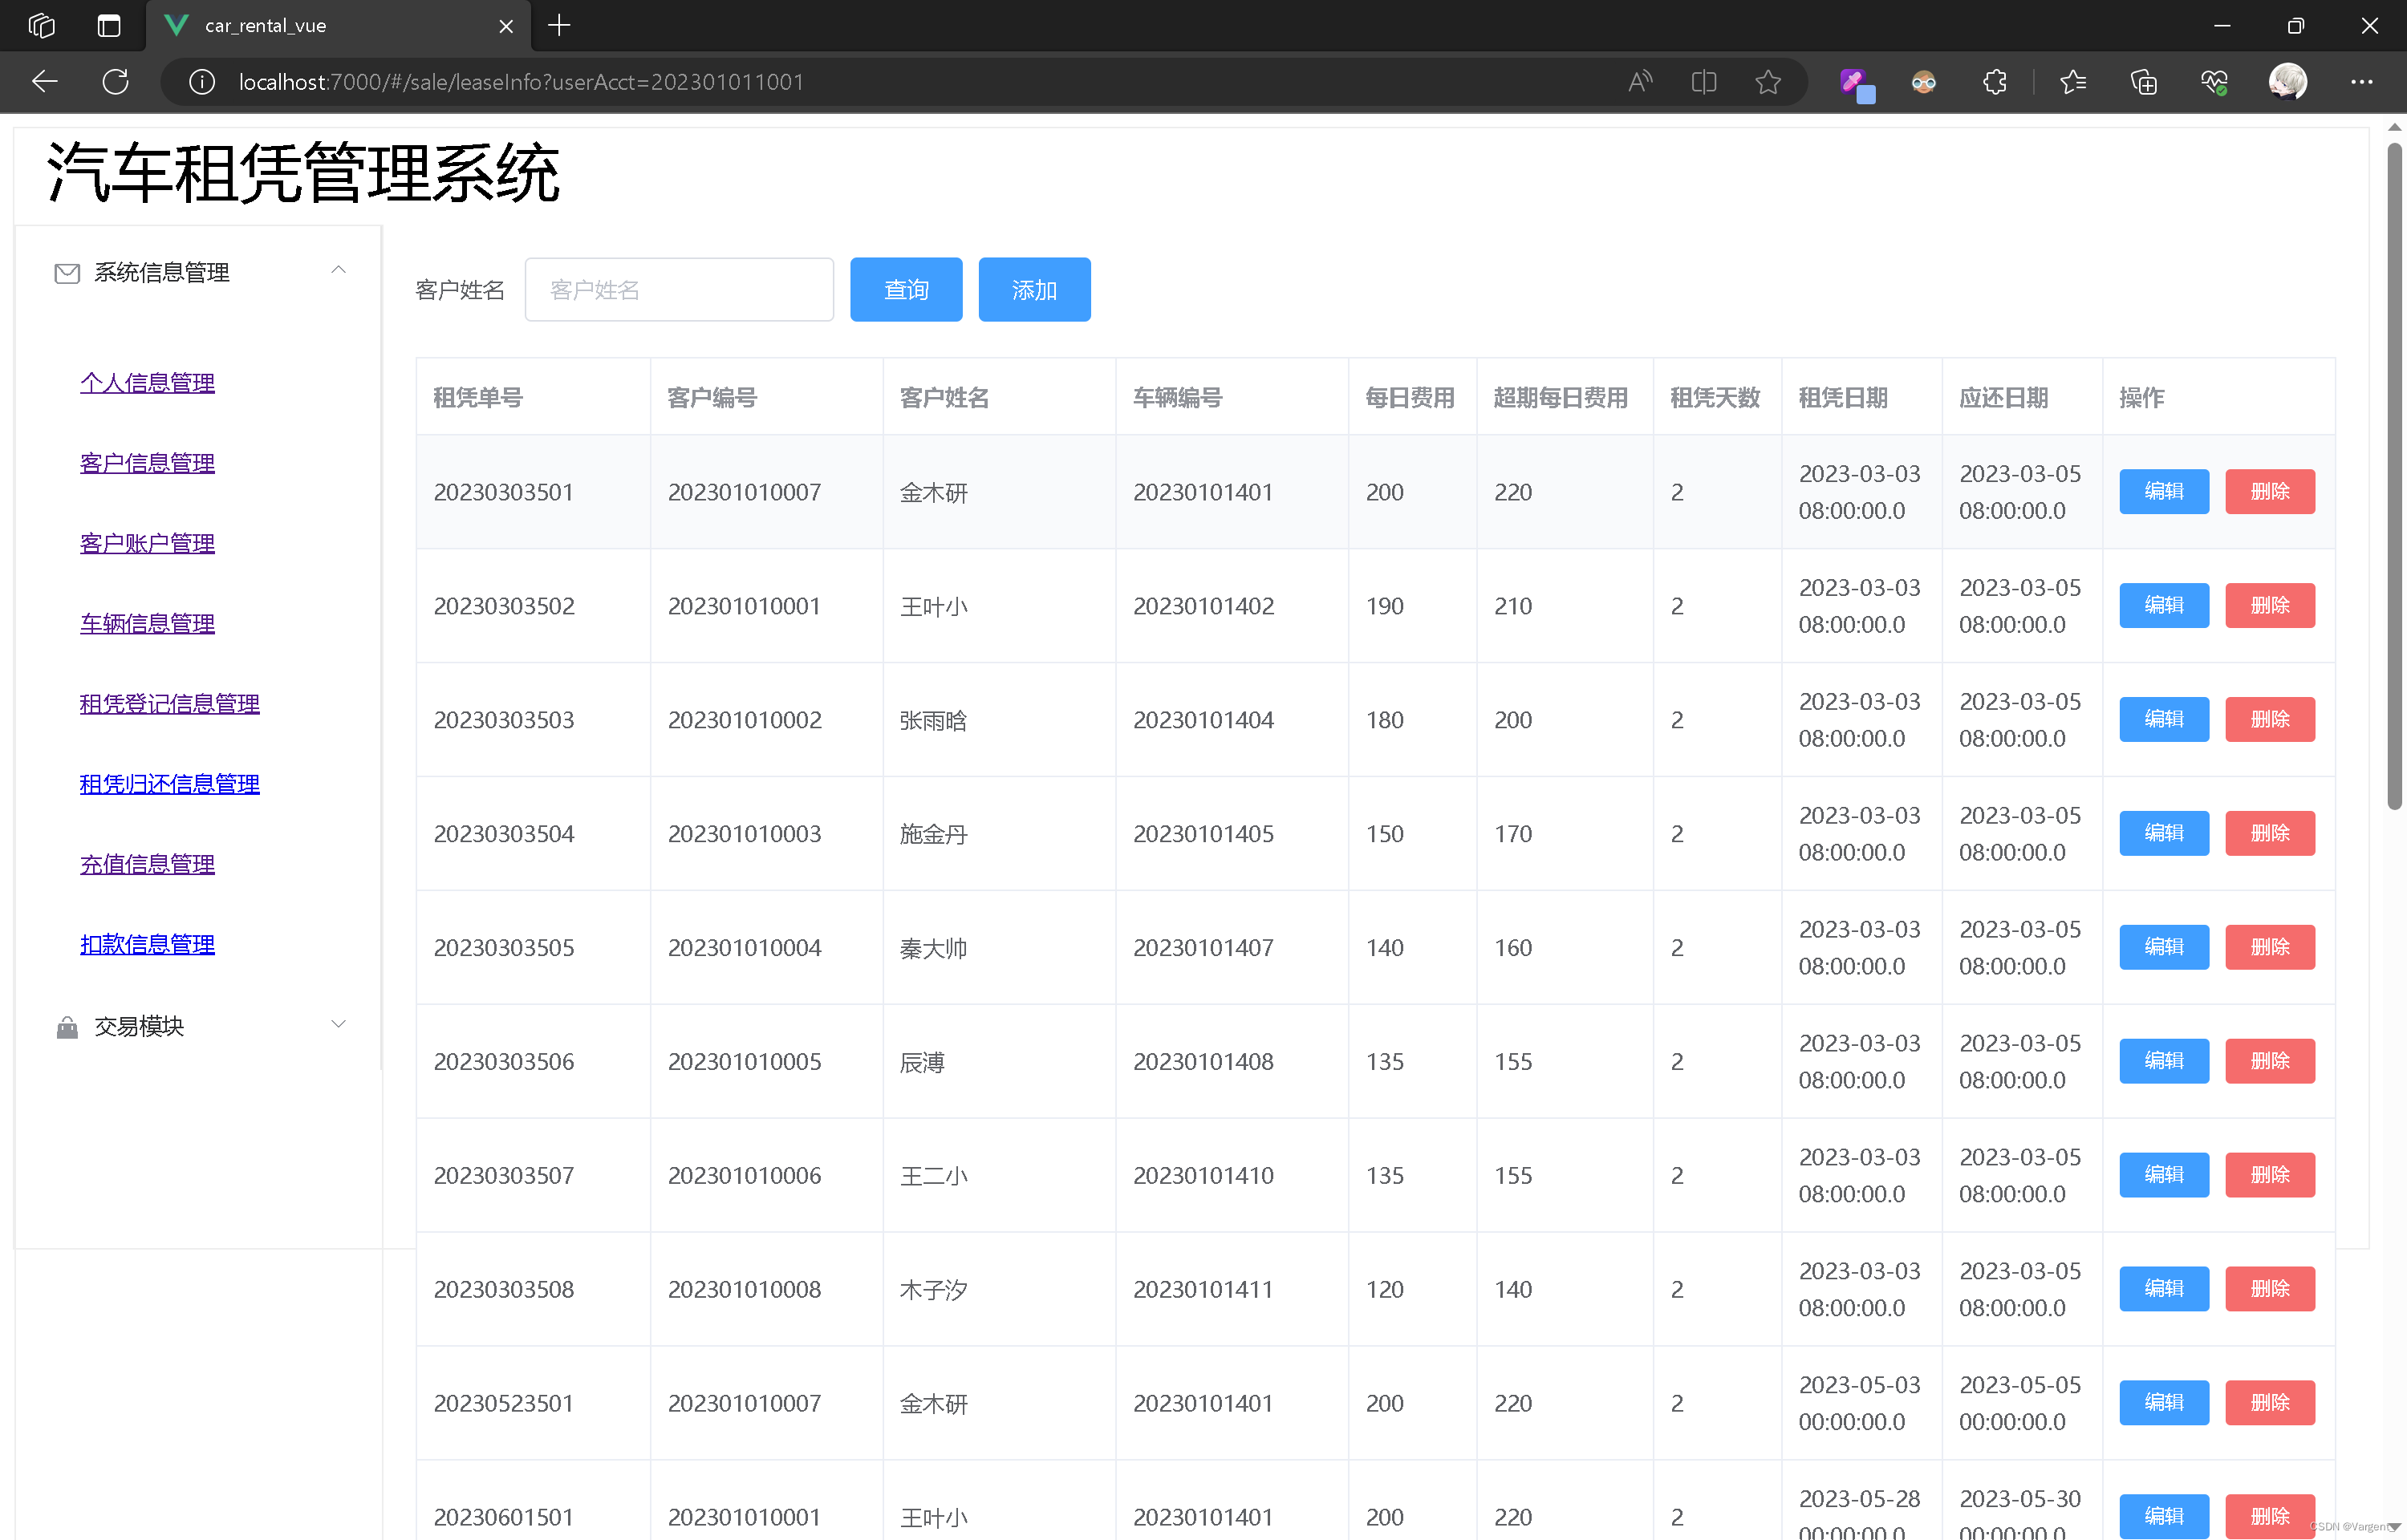Click the 查询 search button
This screenshot has height=1540, width=2407.
coord(906,290)
